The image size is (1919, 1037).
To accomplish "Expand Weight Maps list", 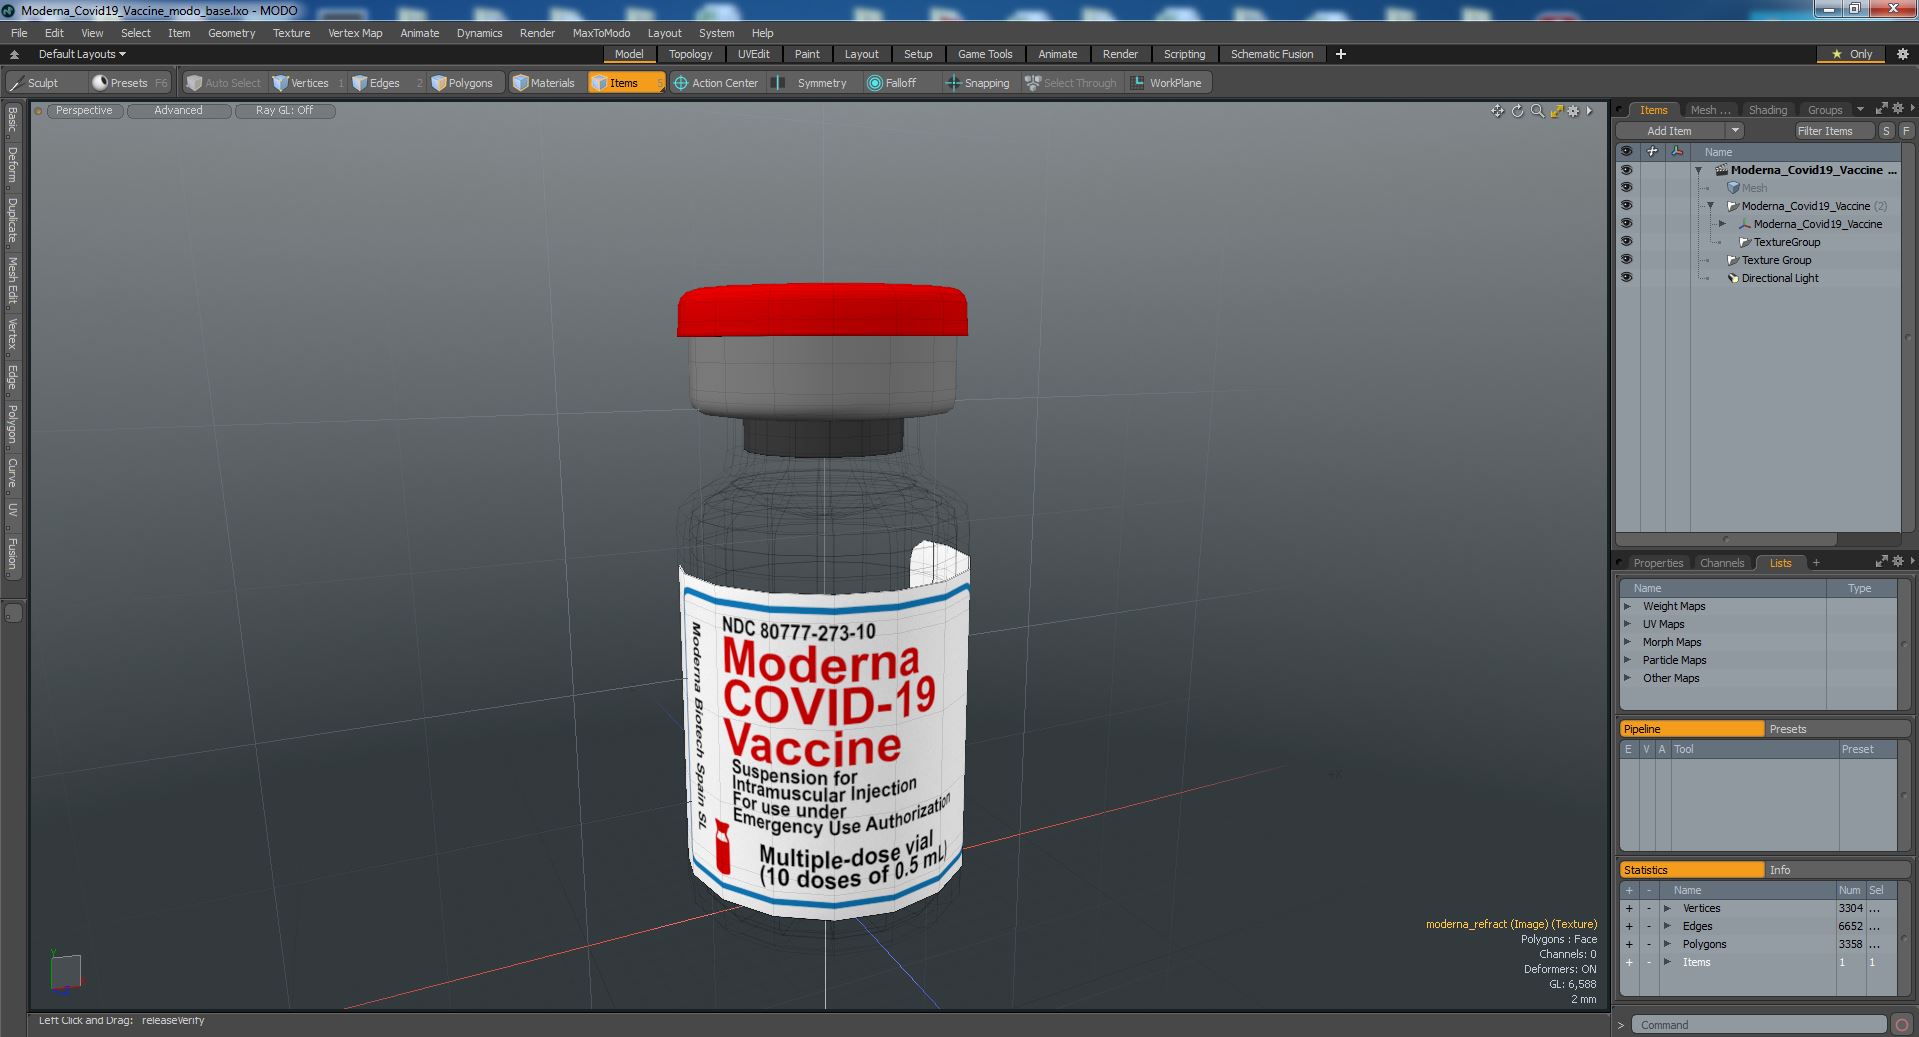I will pyautogui.click(x=1627, y=606).
